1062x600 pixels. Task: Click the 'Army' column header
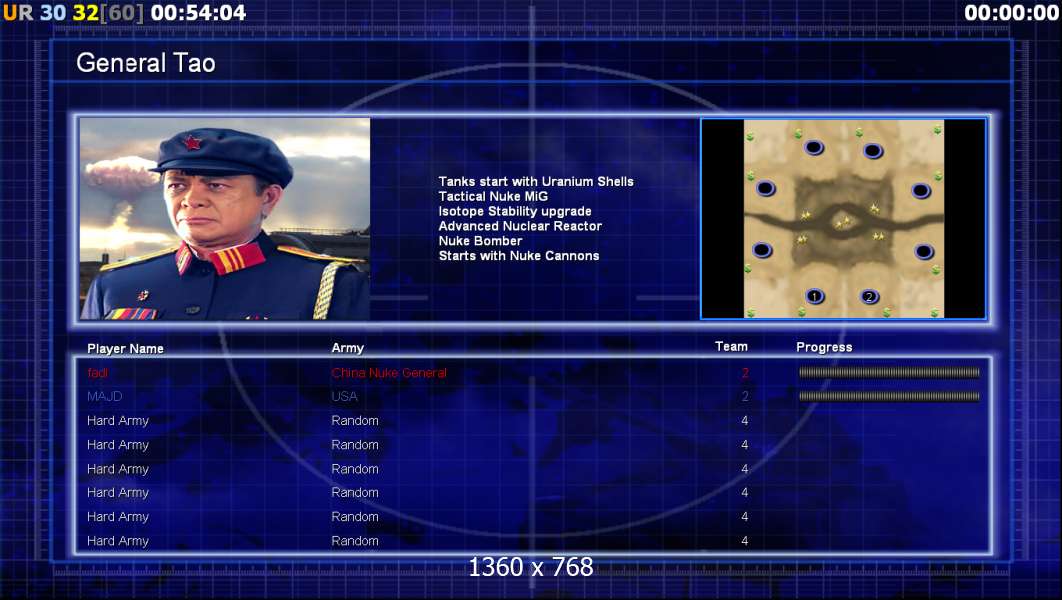[x=347, y=348]
